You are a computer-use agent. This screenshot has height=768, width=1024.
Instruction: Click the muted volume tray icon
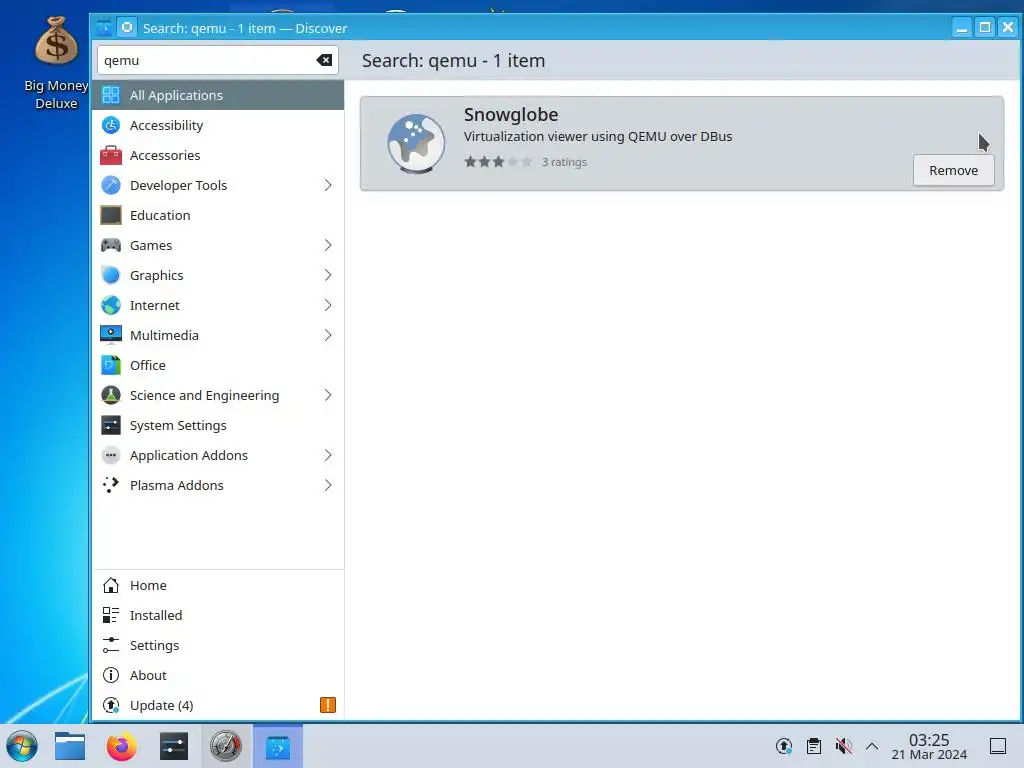[x=844, y=746]
